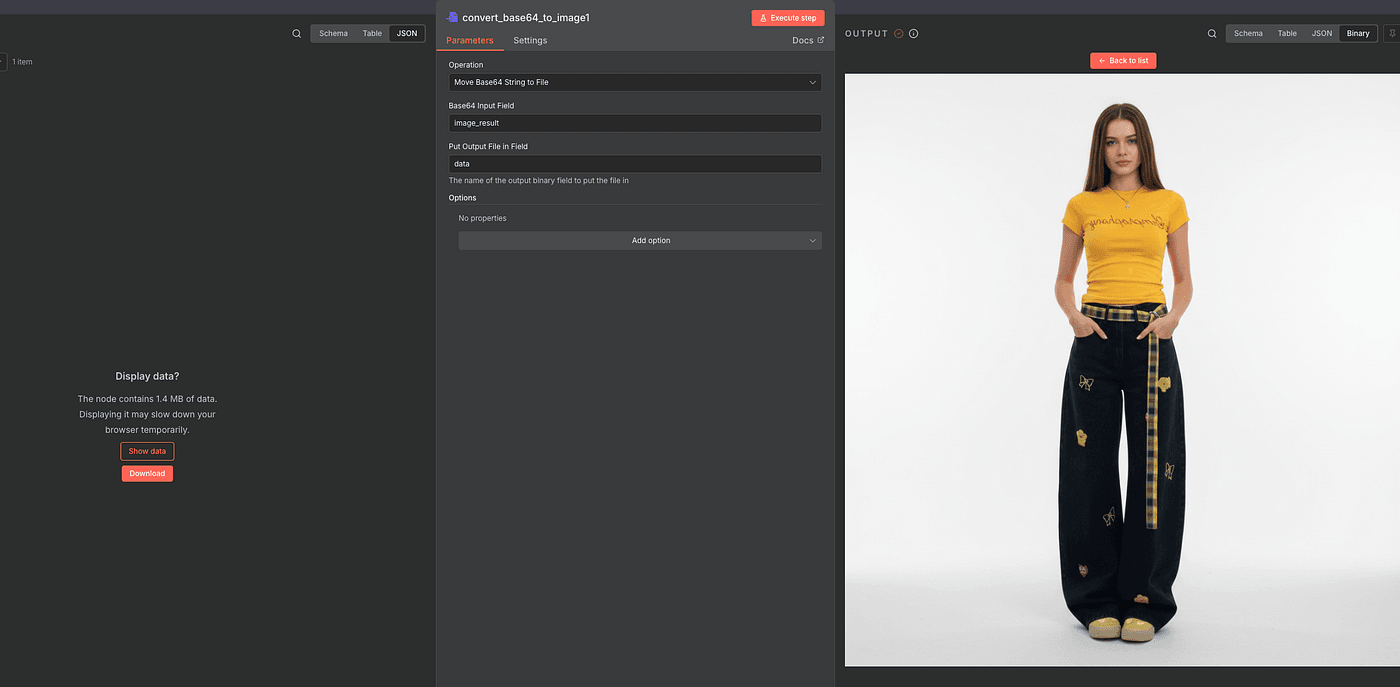This screenshot has height=687, width=1400.
Task: Click the Back to list button
Action: pos(1123,60)
